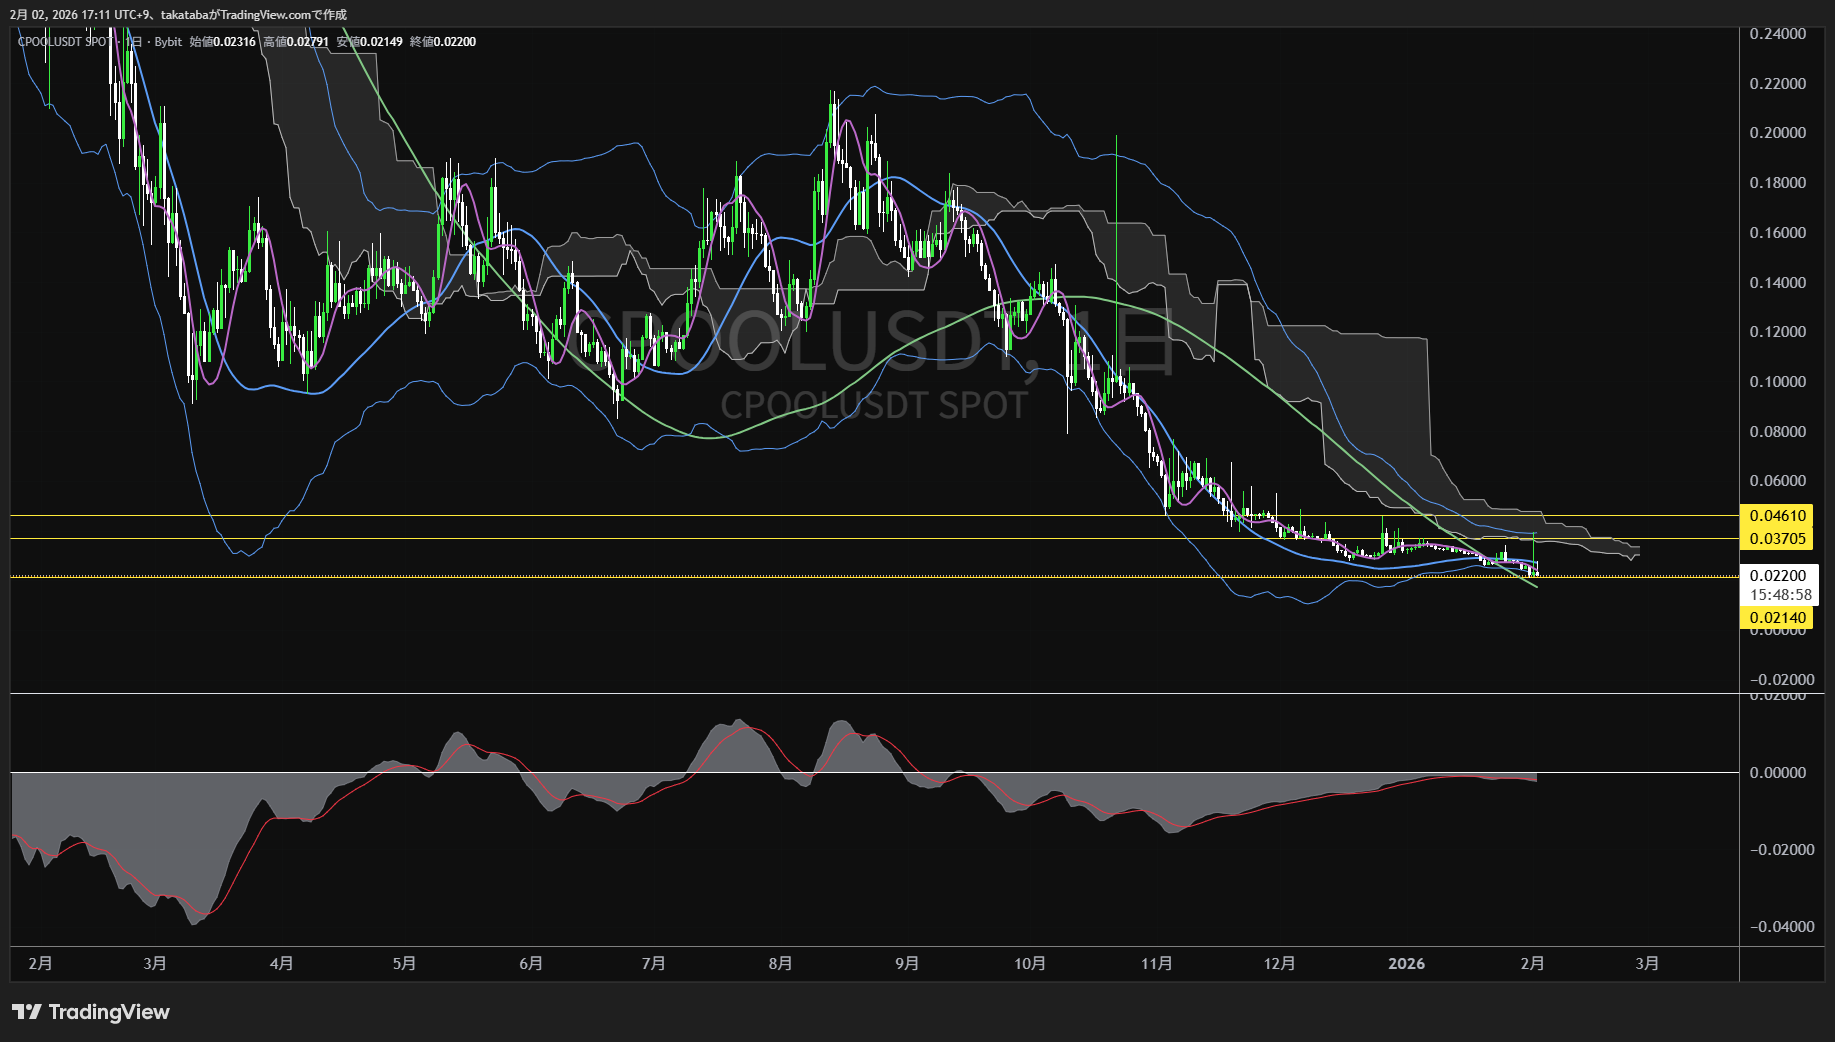Click the closing price 終値0.02200 in legend
Image resolution: width=1835 pixels, height=1042 pixels.
tap(443, 42)
